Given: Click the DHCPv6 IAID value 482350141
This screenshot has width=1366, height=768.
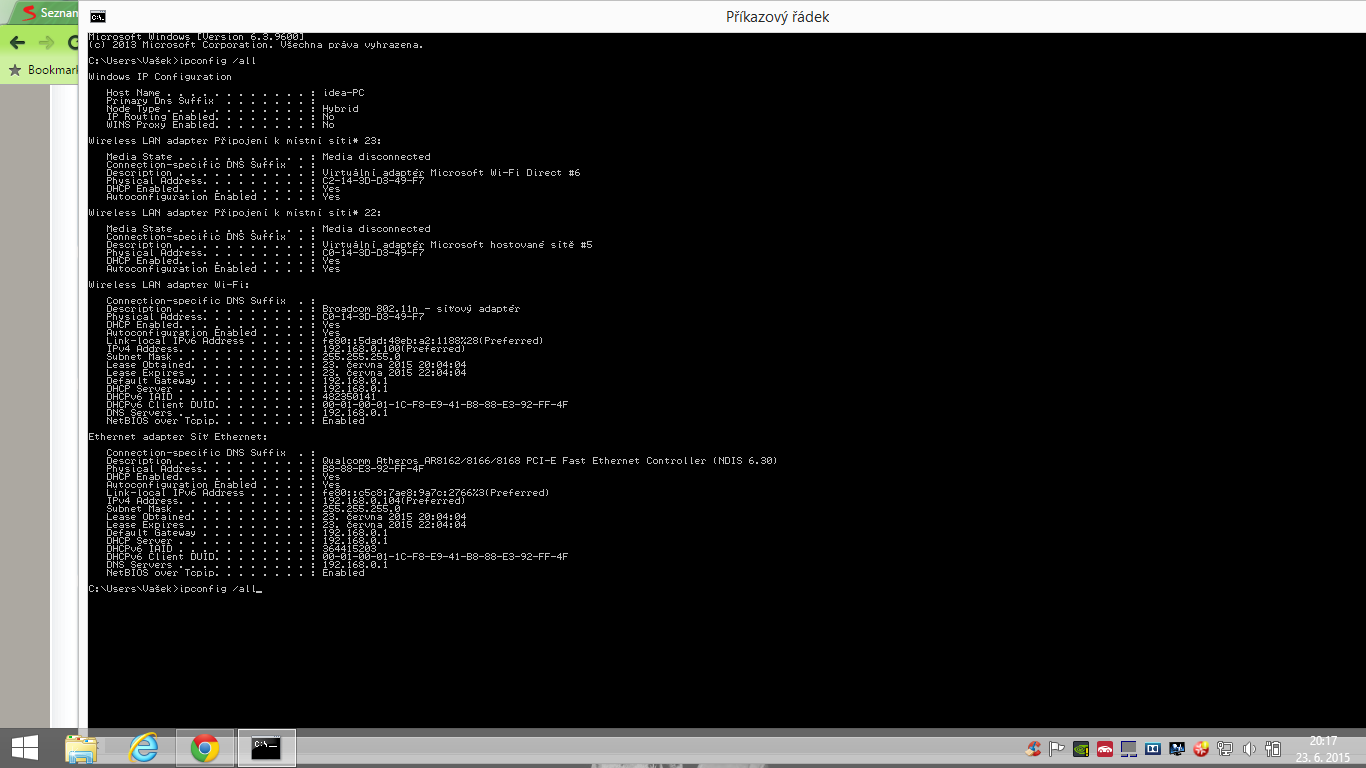Looking at the screenshot, I should click(349, 397).
